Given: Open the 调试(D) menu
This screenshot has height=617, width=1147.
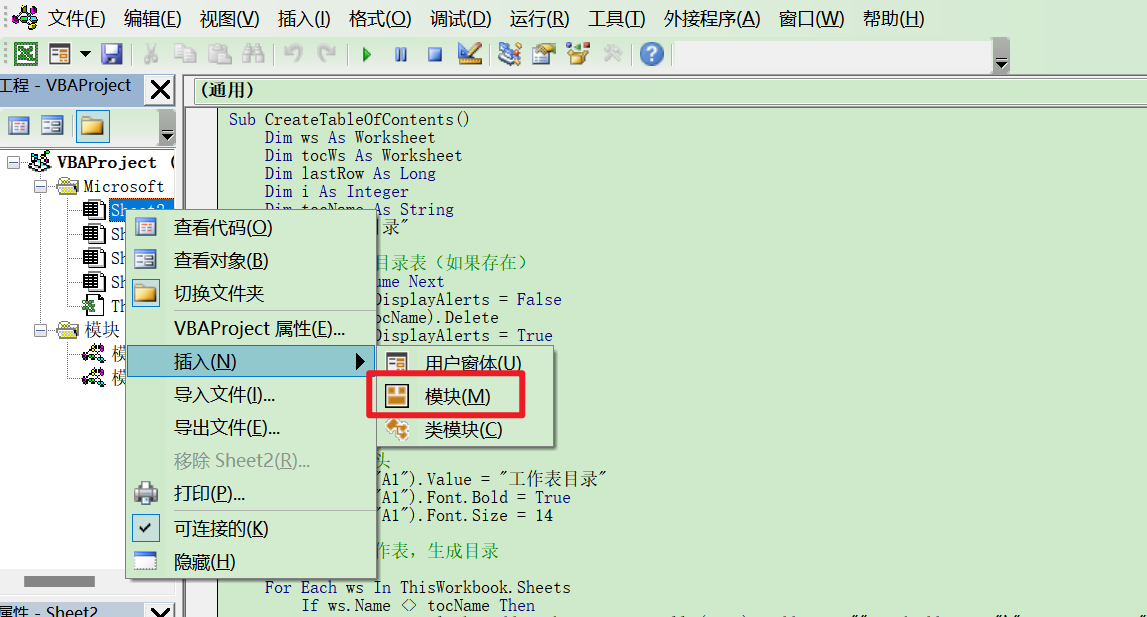Looking at the screenshot, I should 460,18.
